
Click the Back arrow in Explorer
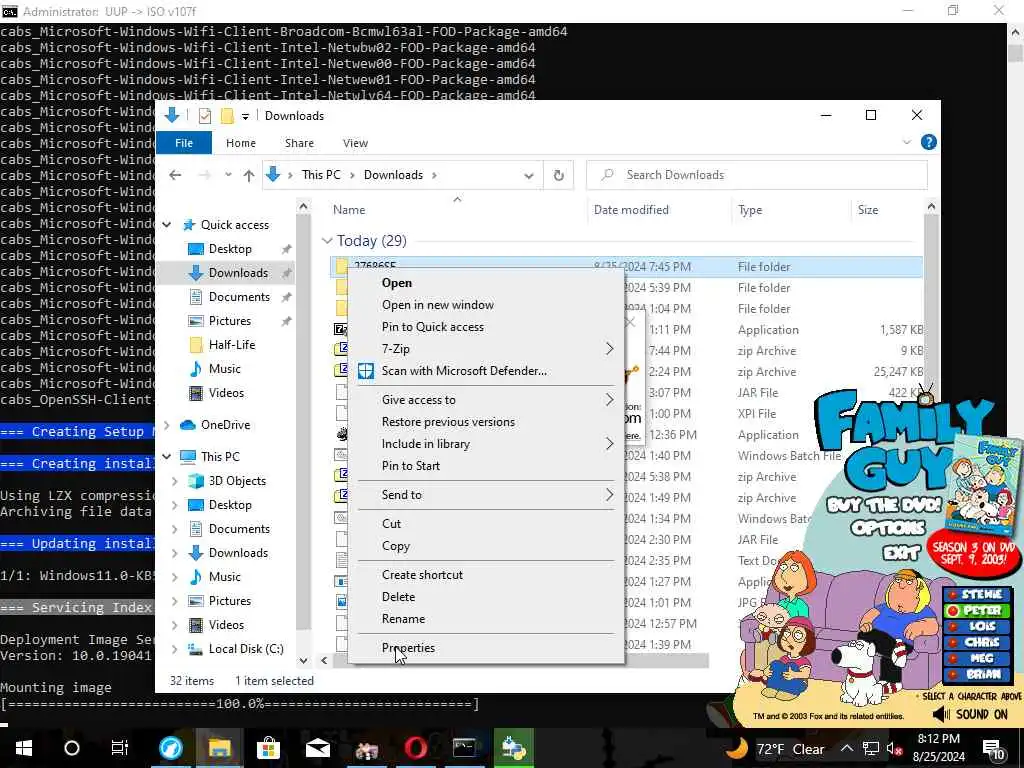tap(175, 175)
